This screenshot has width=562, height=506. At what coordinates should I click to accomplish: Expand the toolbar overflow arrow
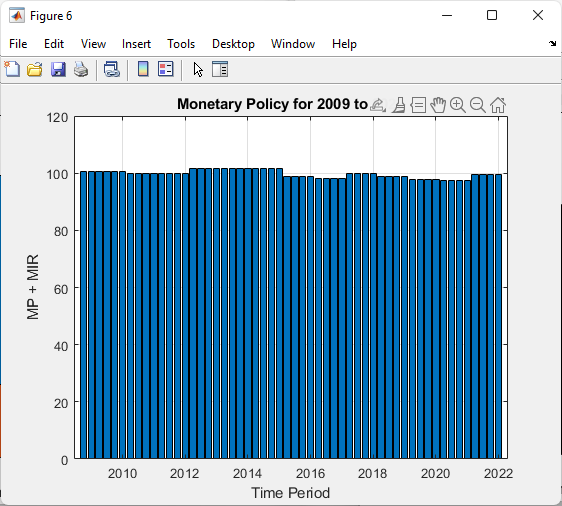(x=552, y=43)
